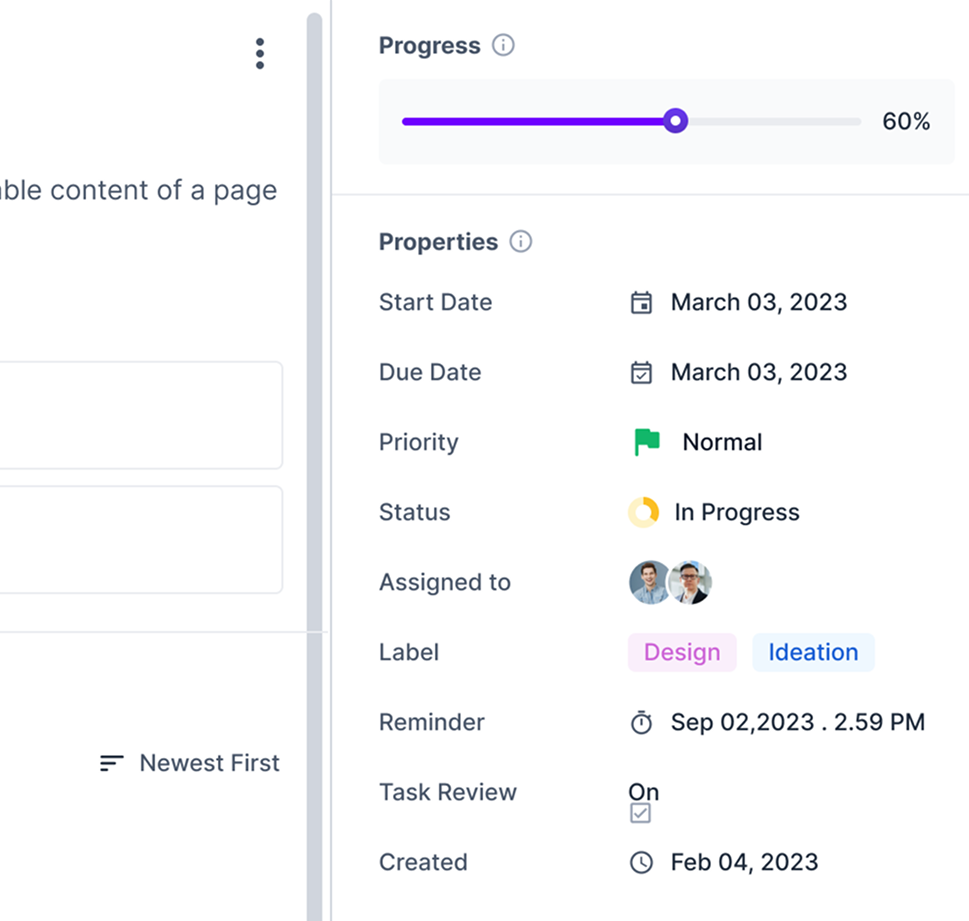
Task: Select the Ideation label tag
Action: (813, 653)
